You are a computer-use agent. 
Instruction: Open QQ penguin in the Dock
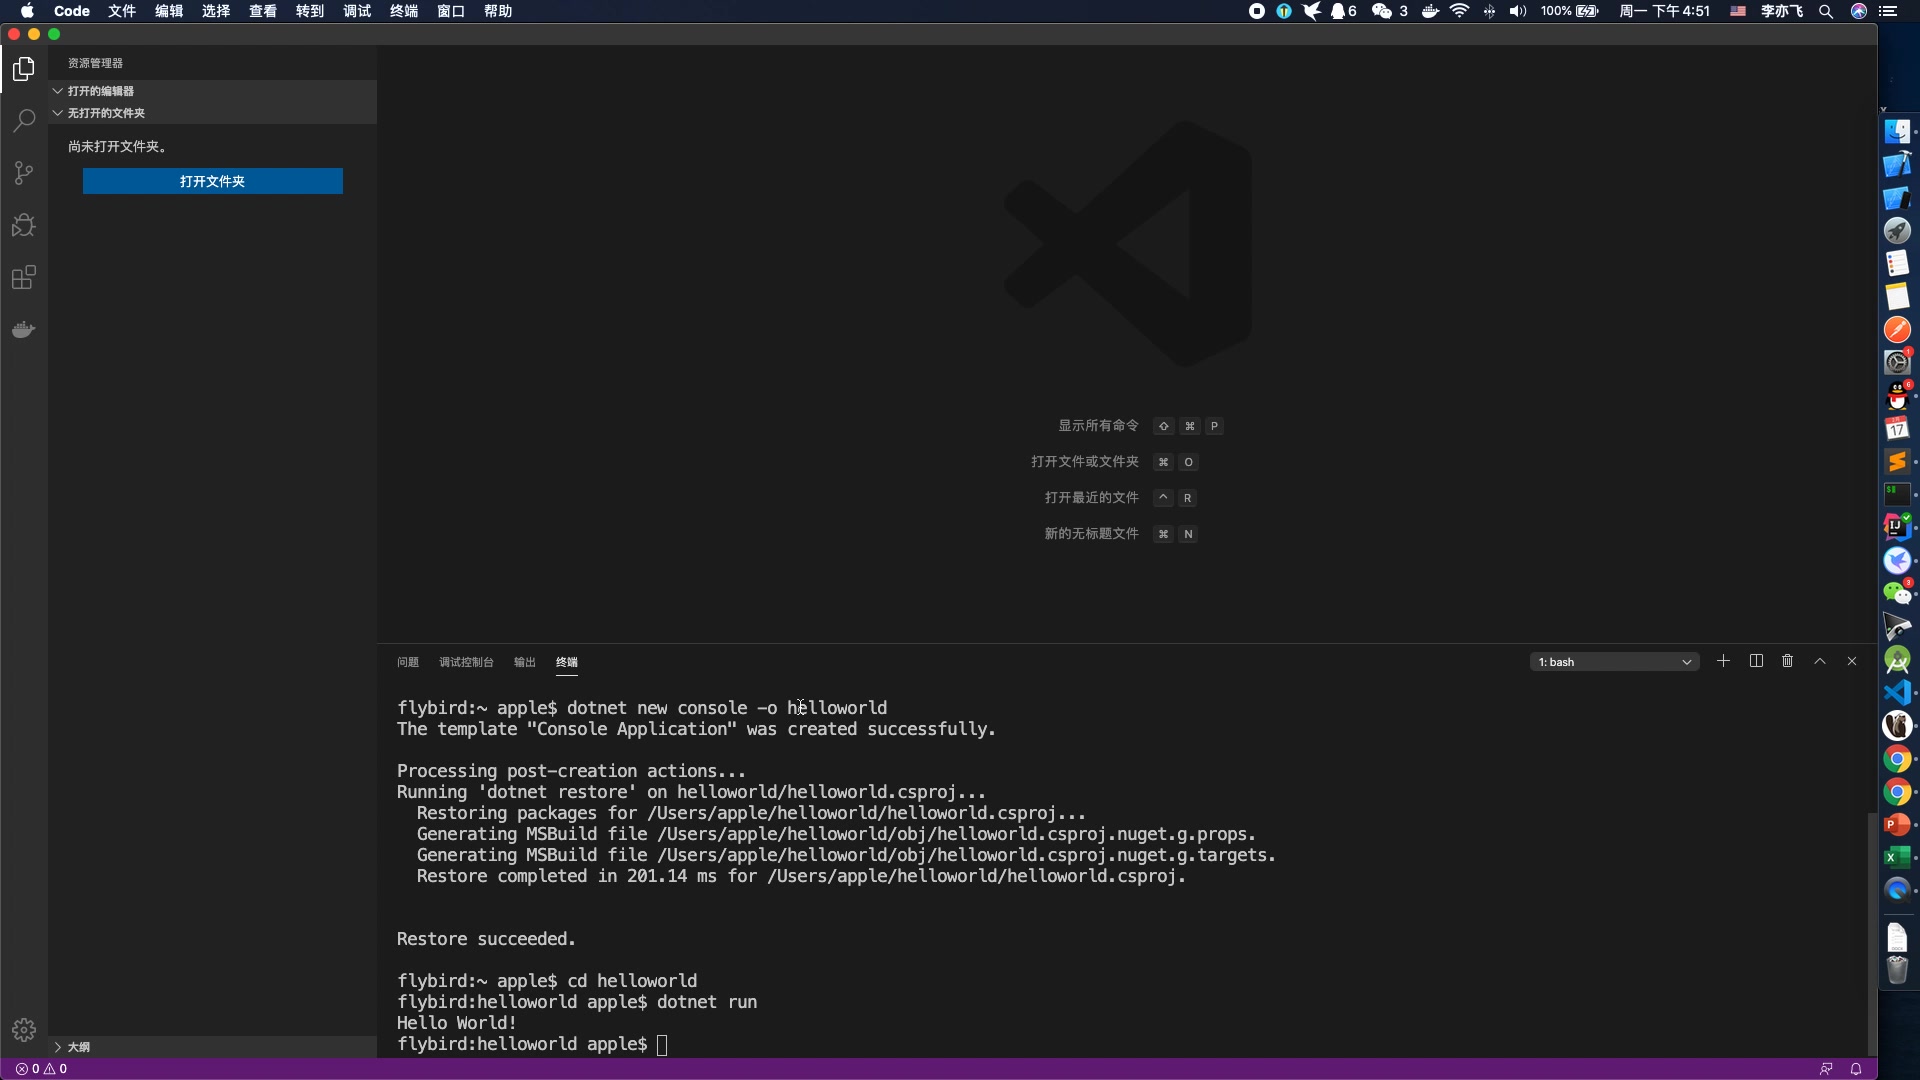tap(1897, 396)
